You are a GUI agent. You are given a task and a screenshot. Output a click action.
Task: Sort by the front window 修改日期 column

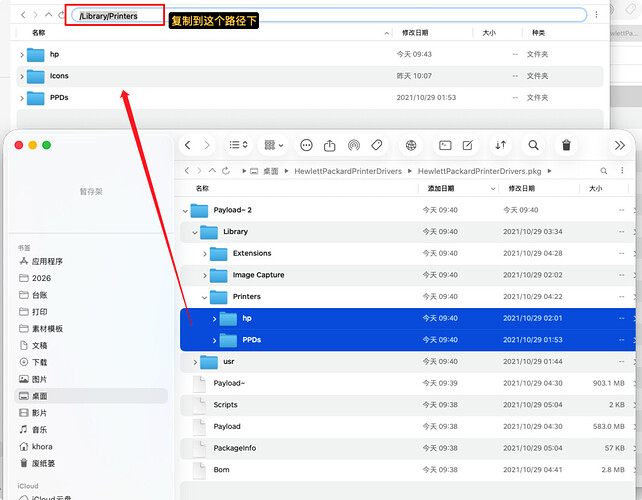point(521,188)
